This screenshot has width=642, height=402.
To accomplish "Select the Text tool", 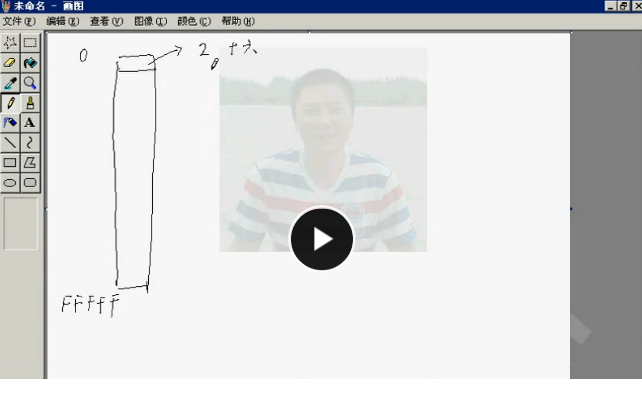I will 30,122.
